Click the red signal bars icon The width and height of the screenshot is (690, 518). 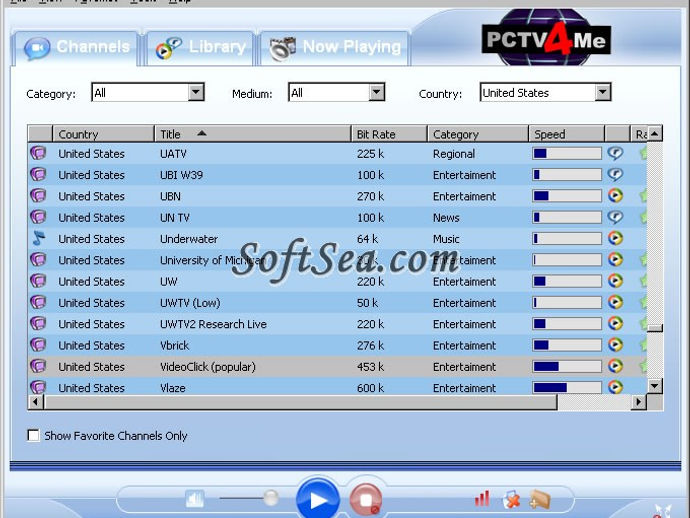(482, 499)
